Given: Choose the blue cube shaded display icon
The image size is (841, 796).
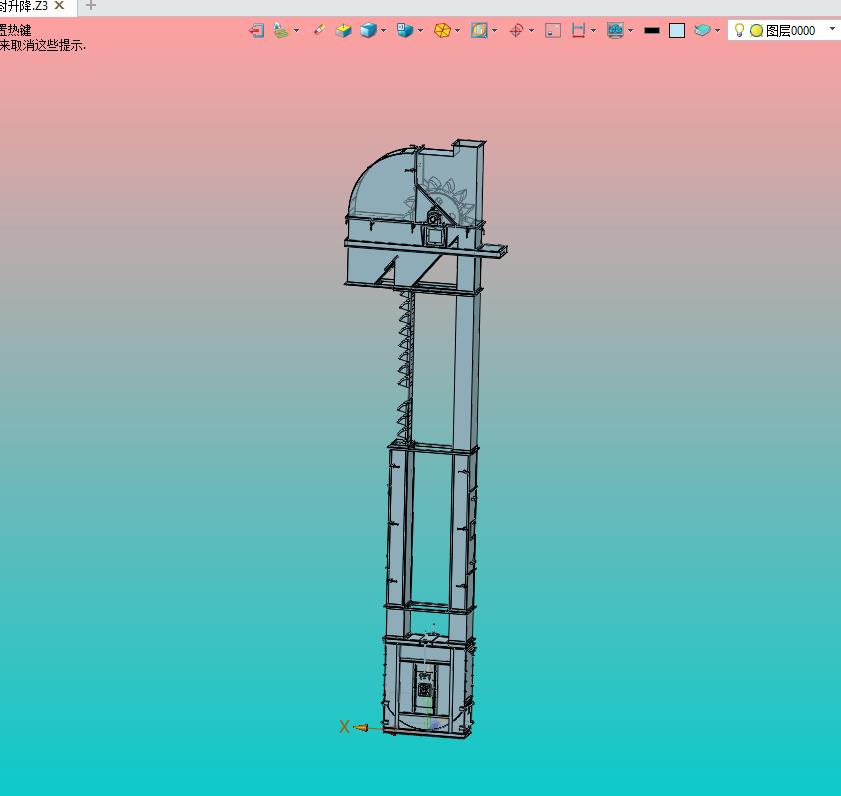Looking at the screenshot, I should click(368, 31).
